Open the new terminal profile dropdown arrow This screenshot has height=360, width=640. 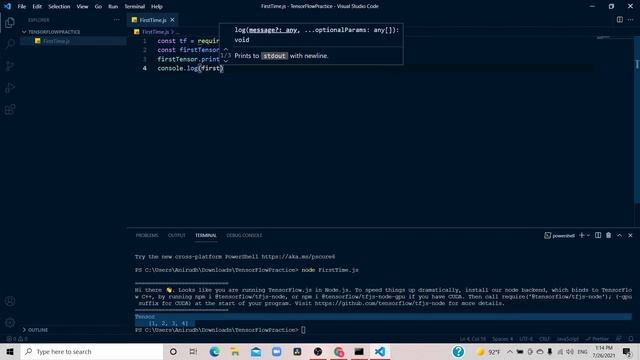pos(588,235)
